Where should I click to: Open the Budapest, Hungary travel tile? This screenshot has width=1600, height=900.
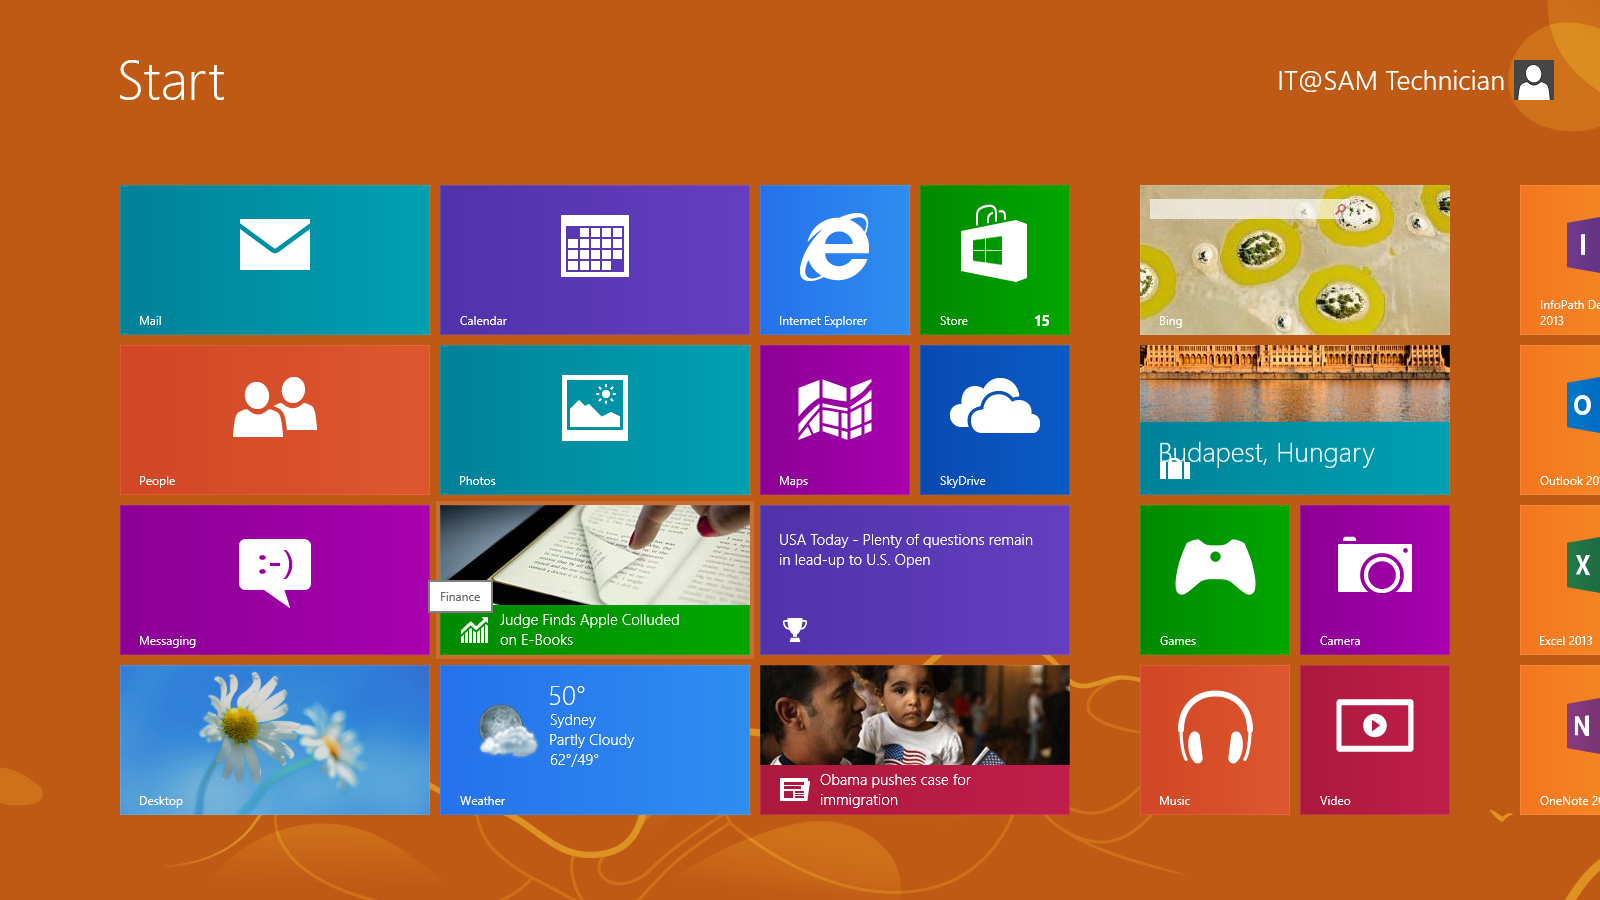tap(1295, 420)
